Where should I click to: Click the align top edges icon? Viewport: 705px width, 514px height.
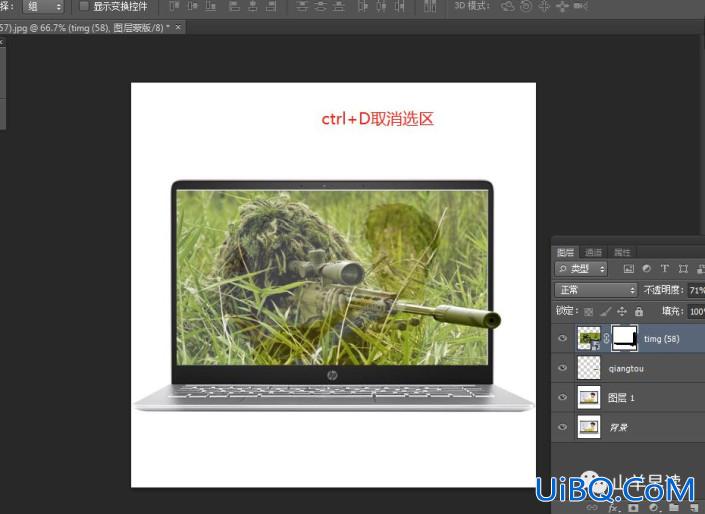(174, 6)
